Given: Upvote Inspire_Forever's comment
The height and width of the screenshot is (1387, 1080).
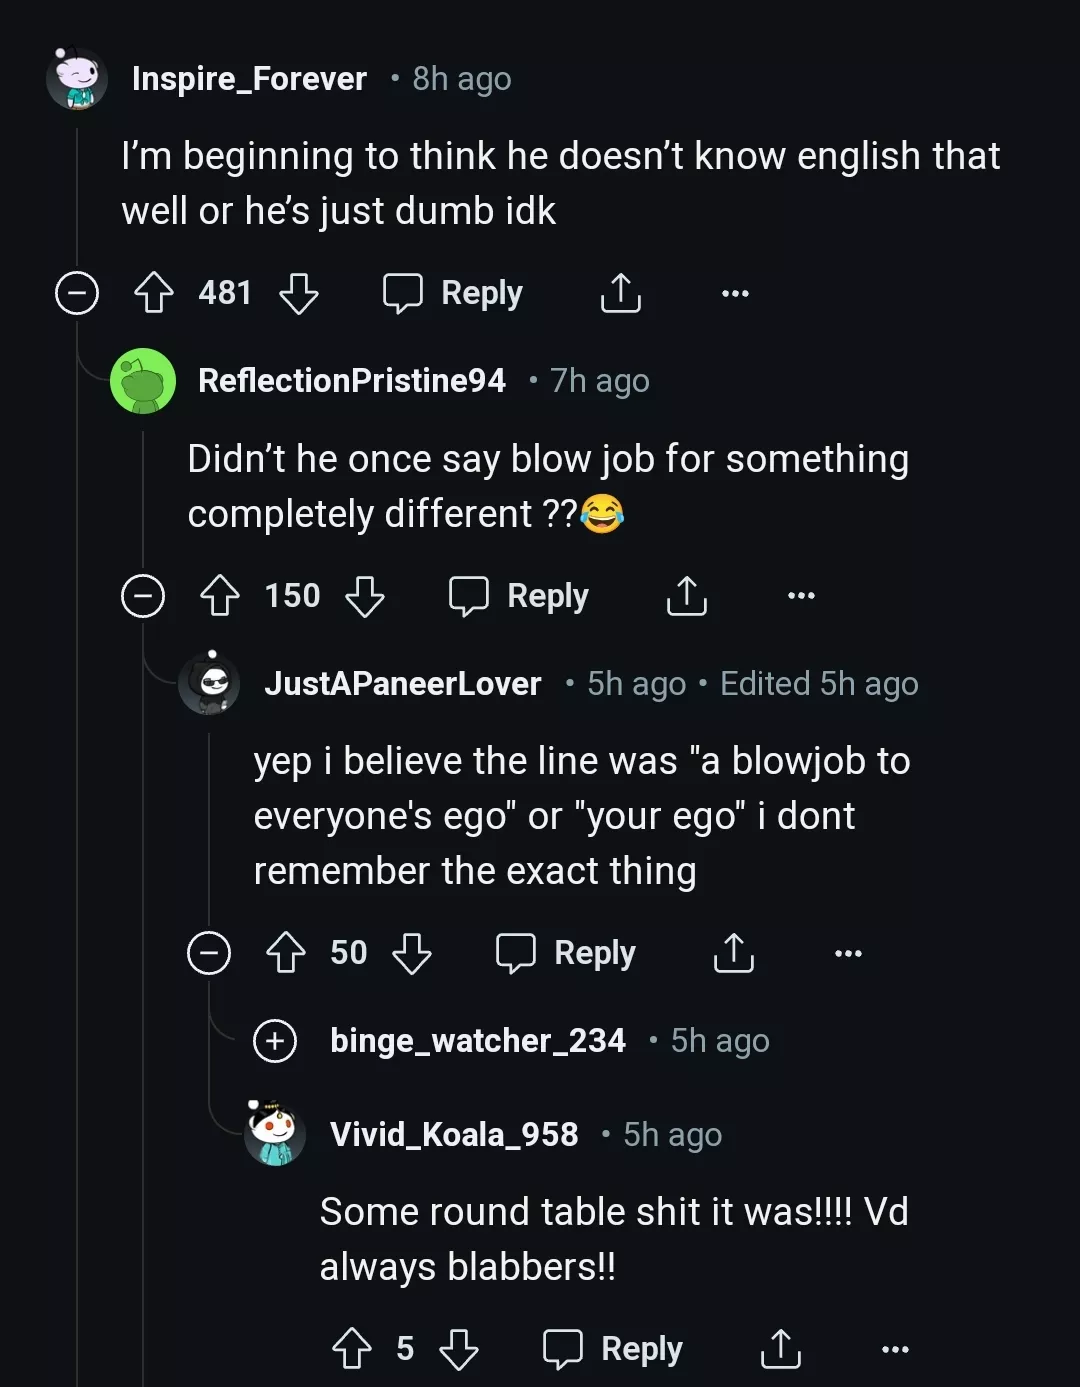Looking at the screenshot, I should pos(153,293).
